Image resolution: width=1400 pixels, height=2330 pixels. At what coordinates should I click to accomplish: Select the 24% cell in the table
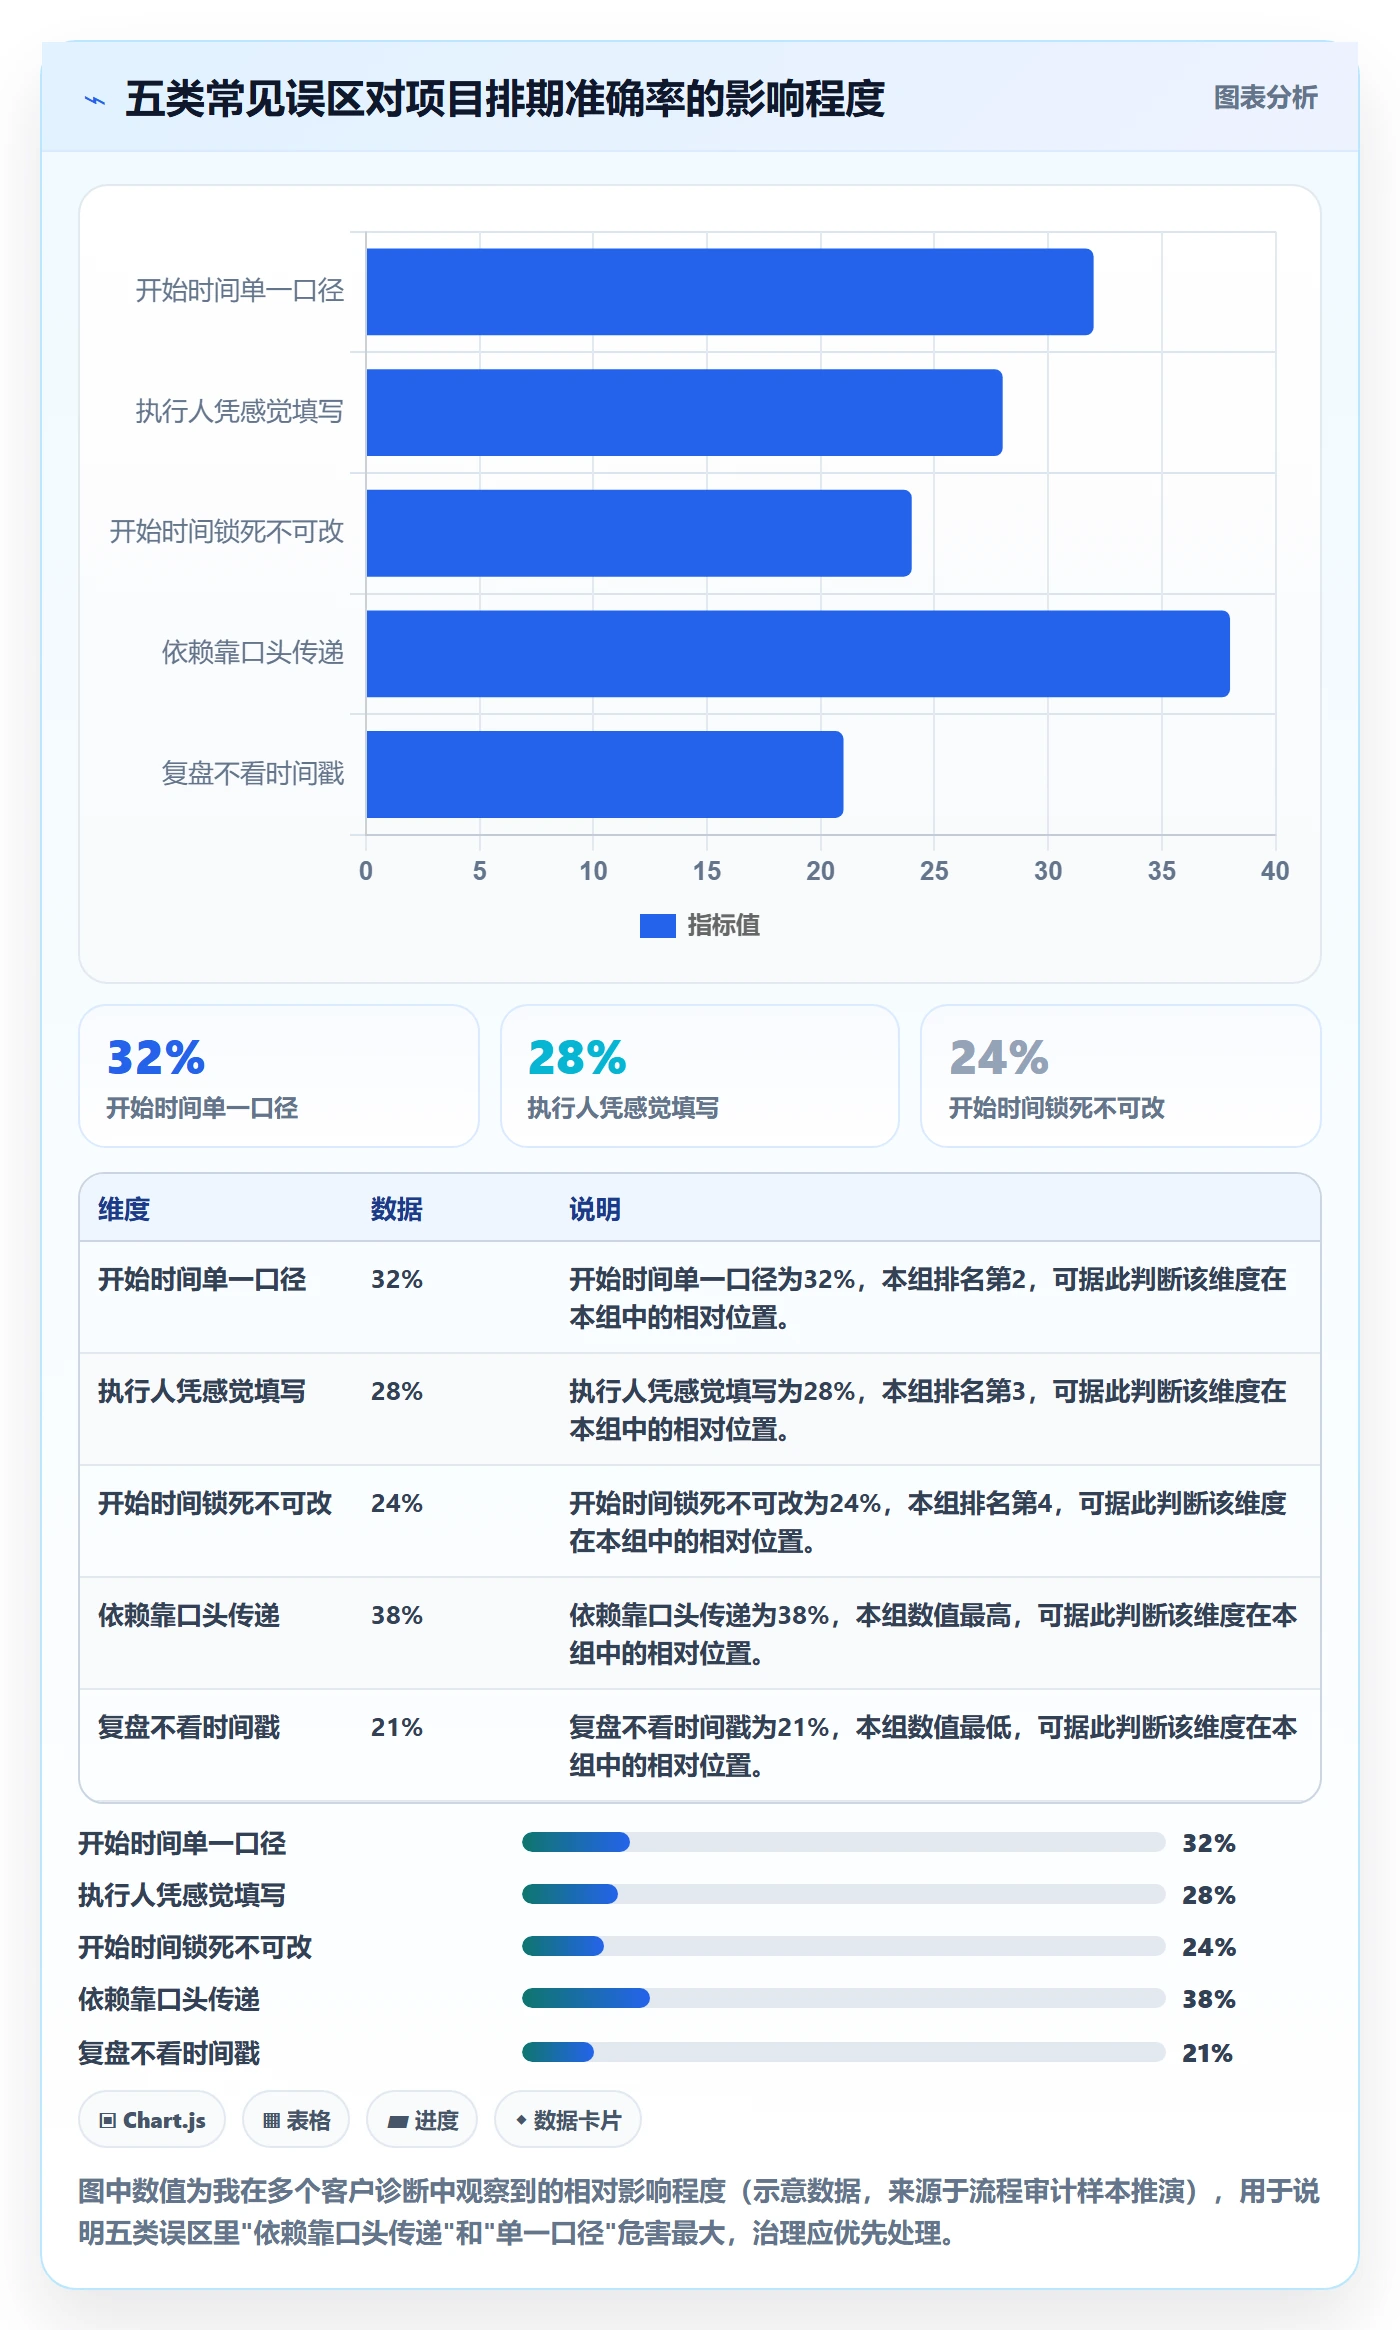(x=397, y=1503)
